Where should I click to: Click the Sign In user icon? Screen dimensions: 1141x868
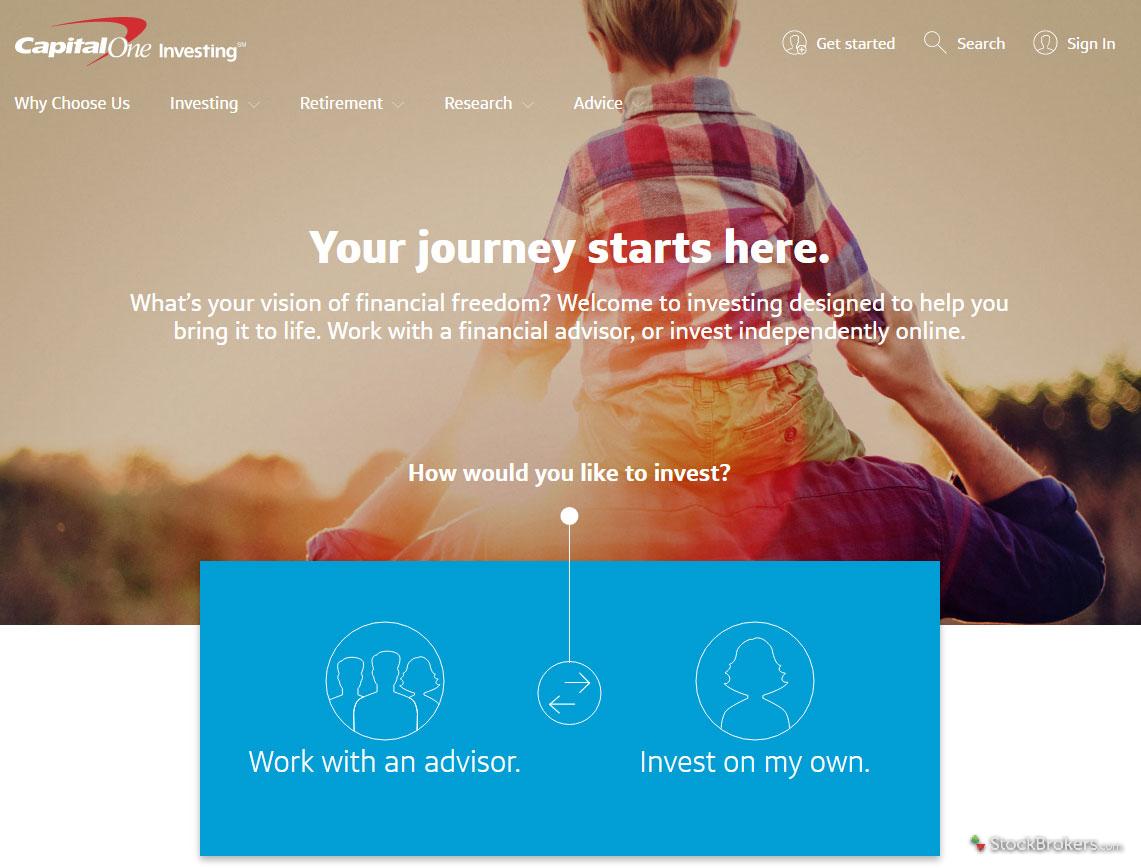coord(1045,43)
